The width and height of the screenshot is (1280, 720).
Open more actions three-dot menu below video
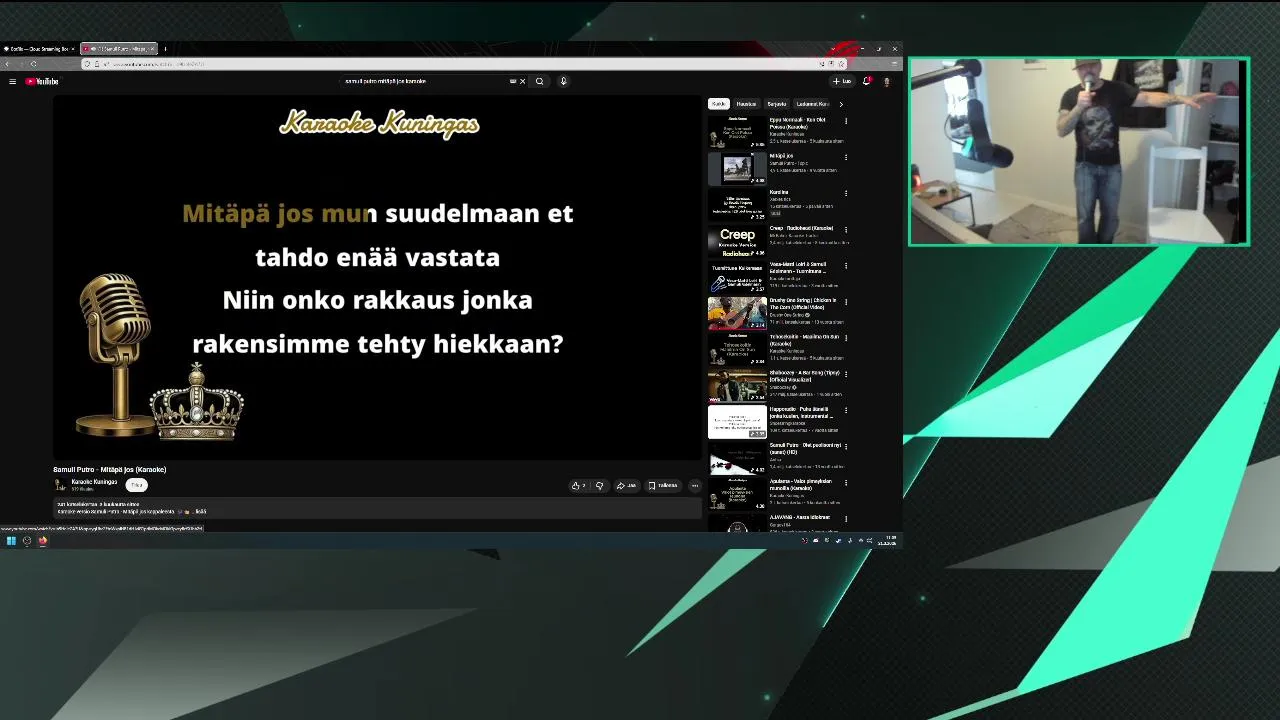point(695,486)
